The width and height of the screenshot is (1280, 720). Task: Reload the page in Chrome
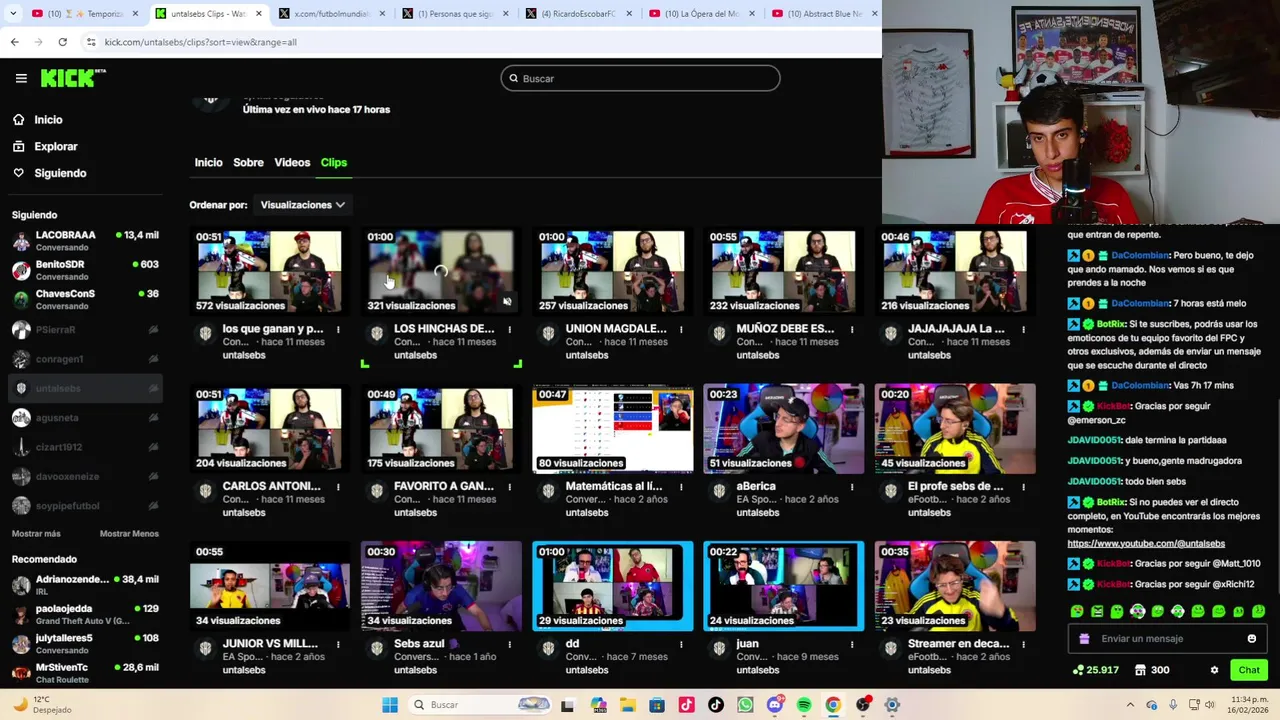point(62,42)
